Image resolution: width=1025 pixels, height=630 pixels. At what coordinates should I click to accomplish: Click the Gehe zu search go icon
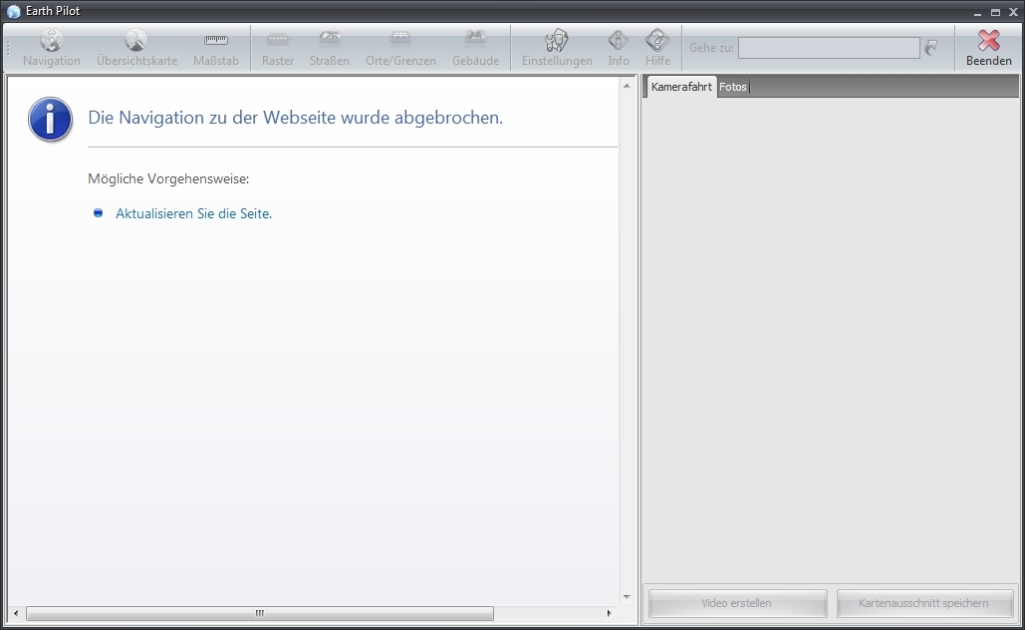pyautogui.click(x=932, y=48)
